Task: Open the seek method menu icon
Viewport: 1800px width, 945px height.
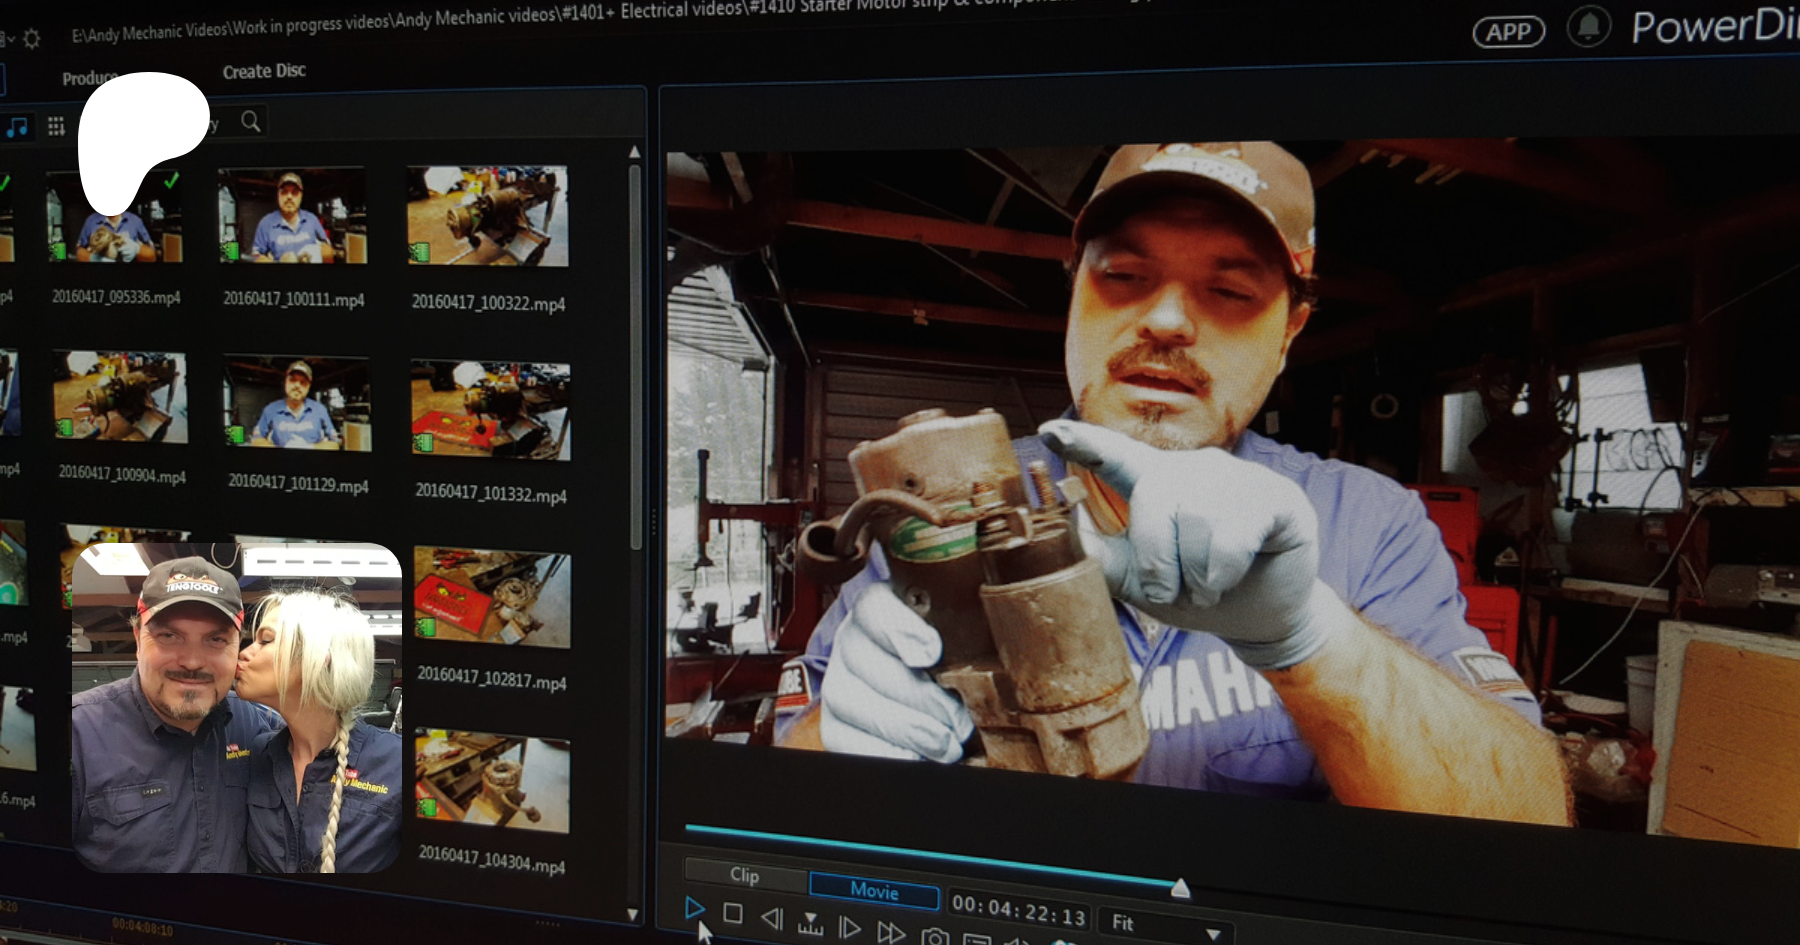Action: coord(810,923)
